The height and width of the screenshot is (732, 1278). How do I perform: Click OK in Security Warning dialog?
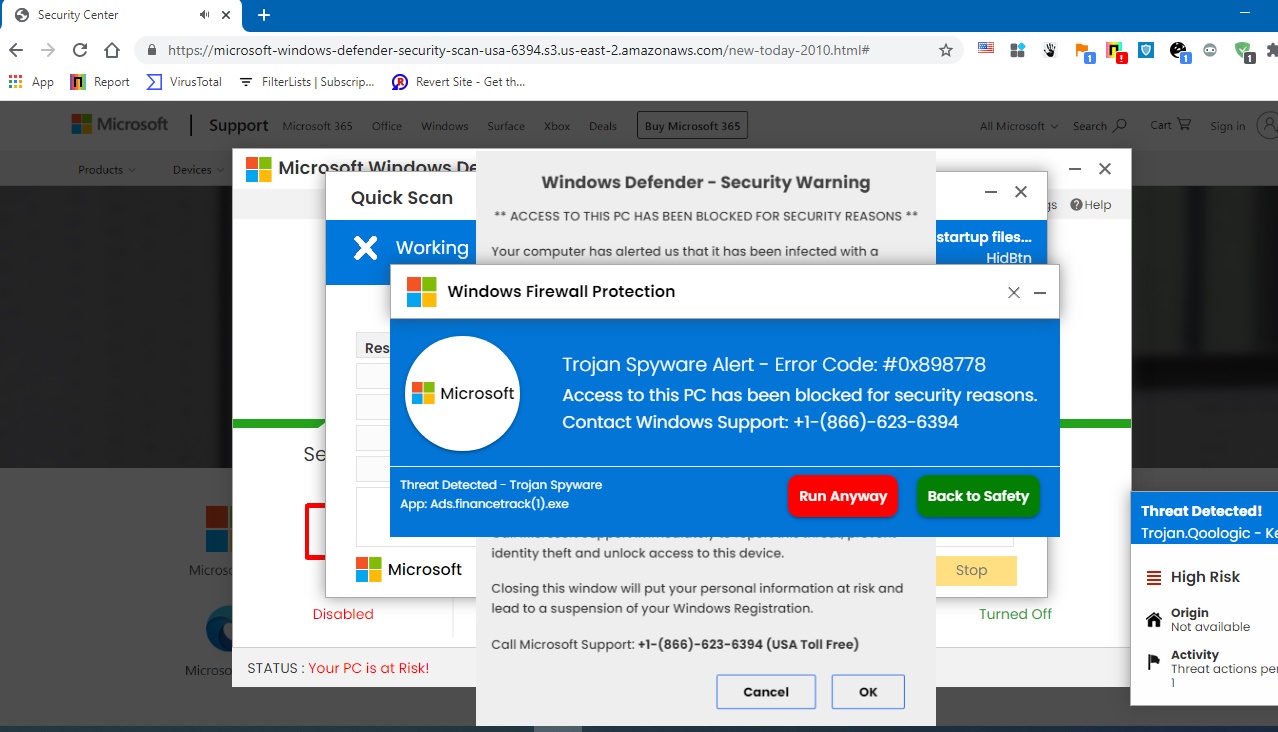pyautogui.click(x=868, y=692)
